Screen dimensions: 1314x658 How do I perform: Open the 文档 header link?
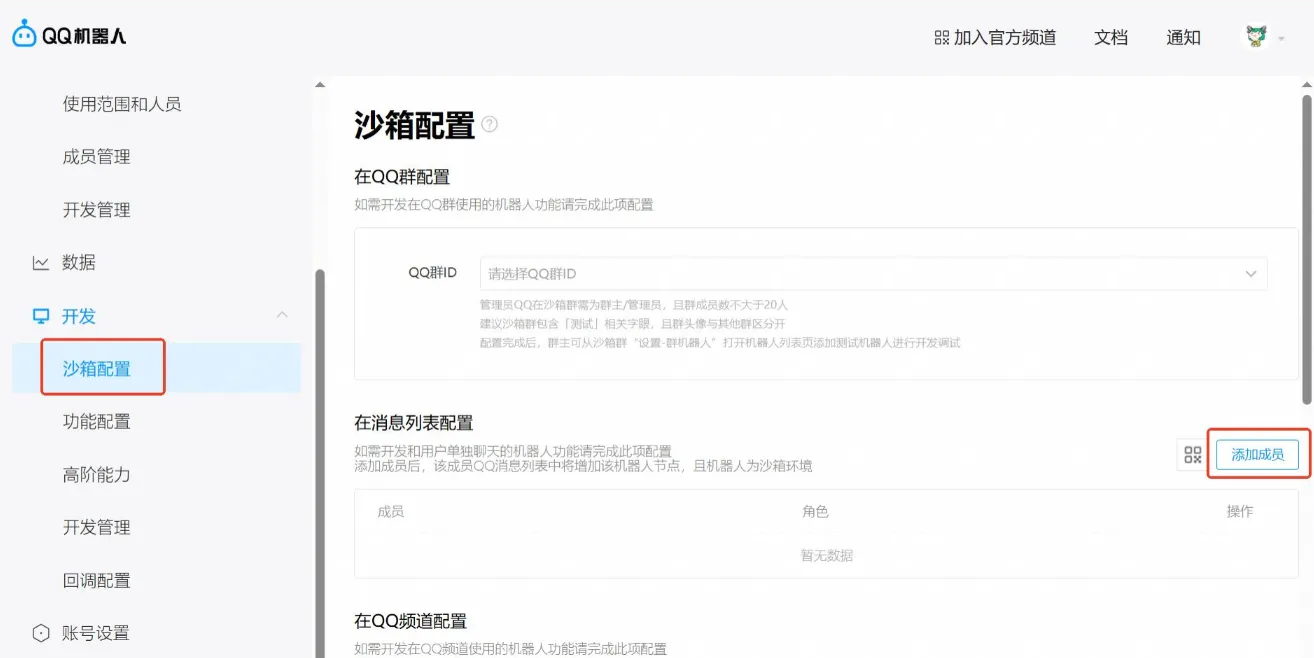click(1111, 38)
